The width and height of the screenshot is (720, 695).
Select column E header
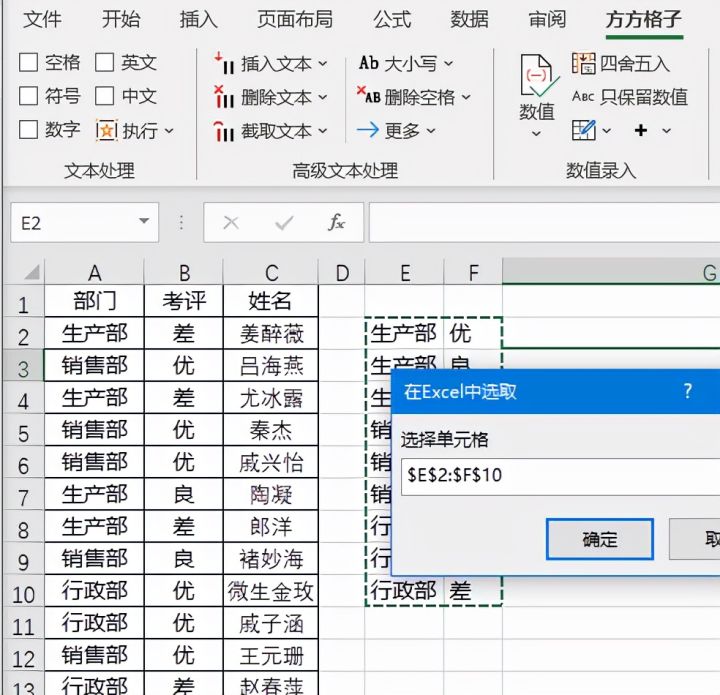405,273
